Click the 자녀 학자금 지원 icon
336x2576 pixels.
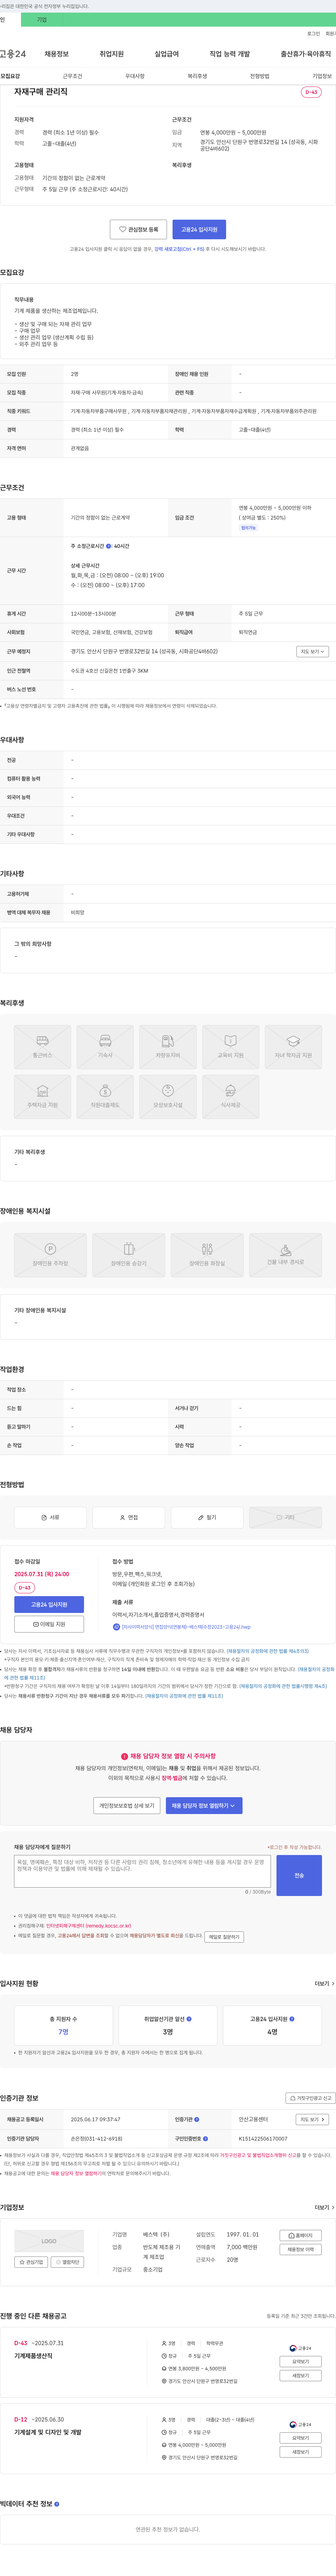coord(293,1047)
